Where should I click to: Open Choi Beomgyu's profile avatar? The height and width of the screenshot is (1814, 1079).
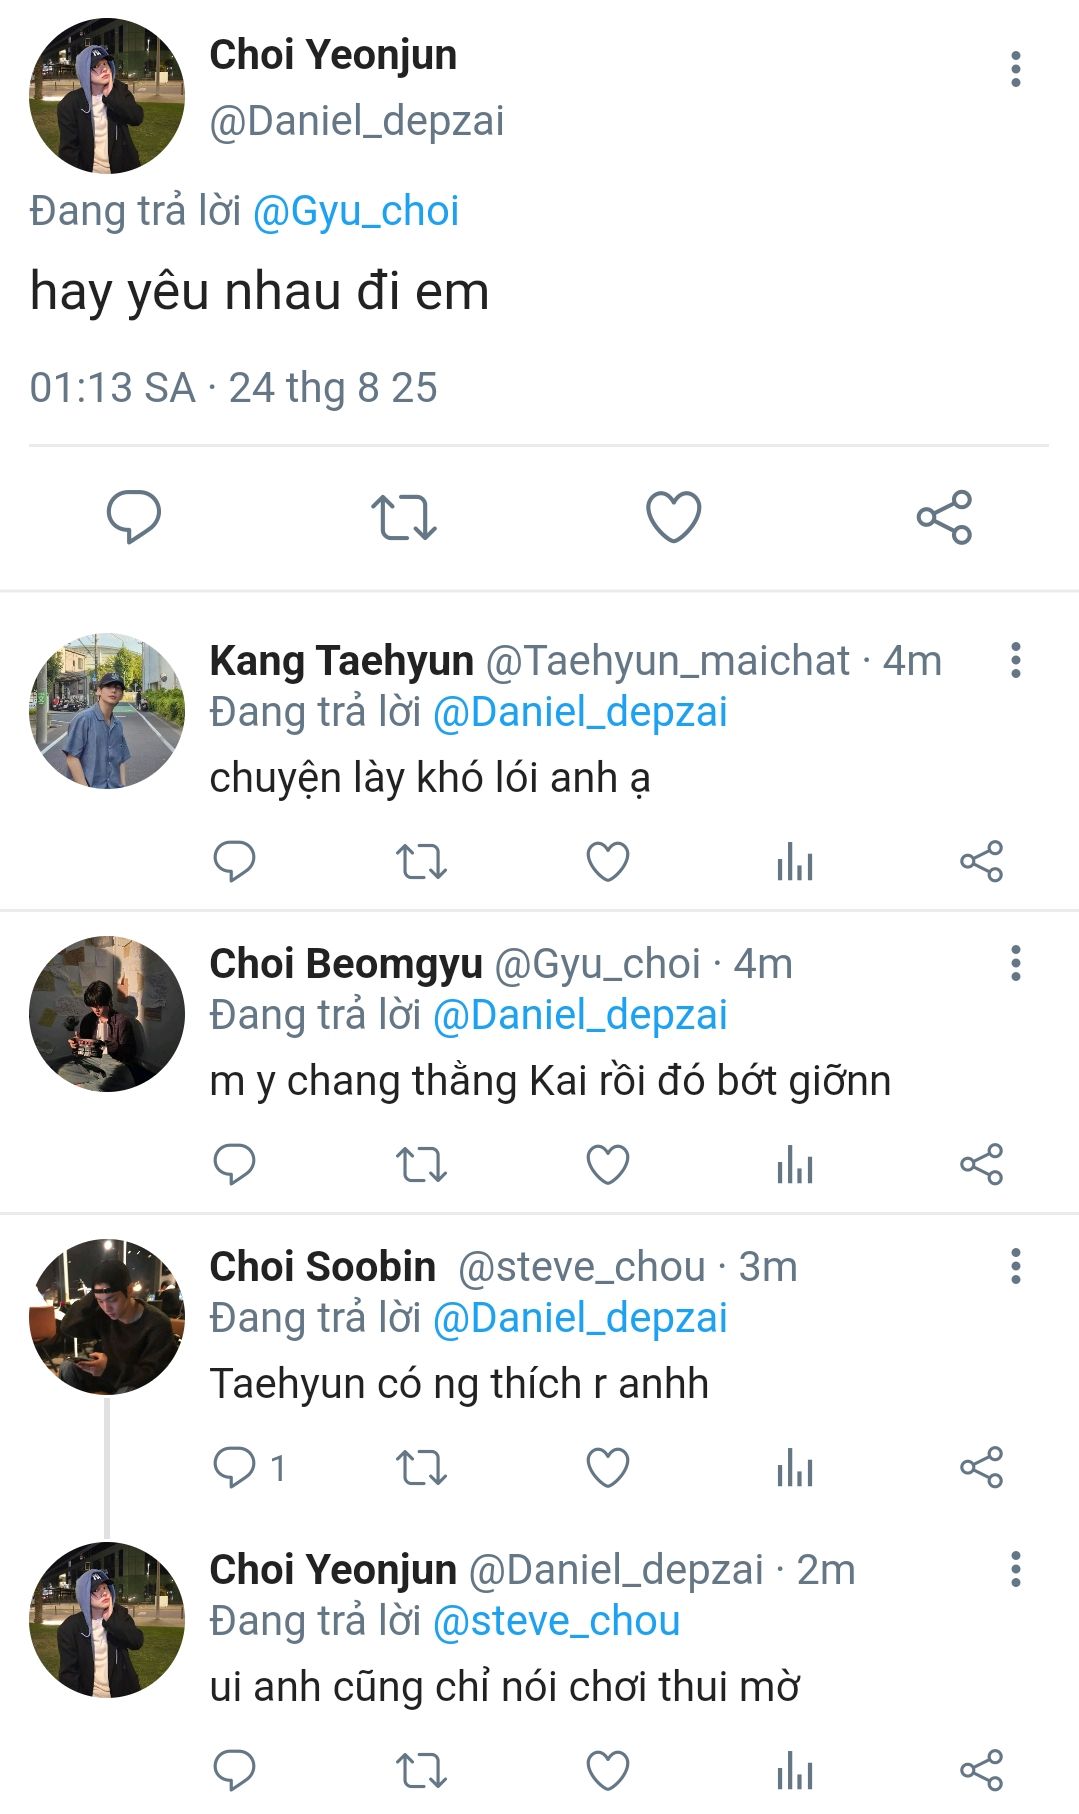click(x=107, y=1014)
